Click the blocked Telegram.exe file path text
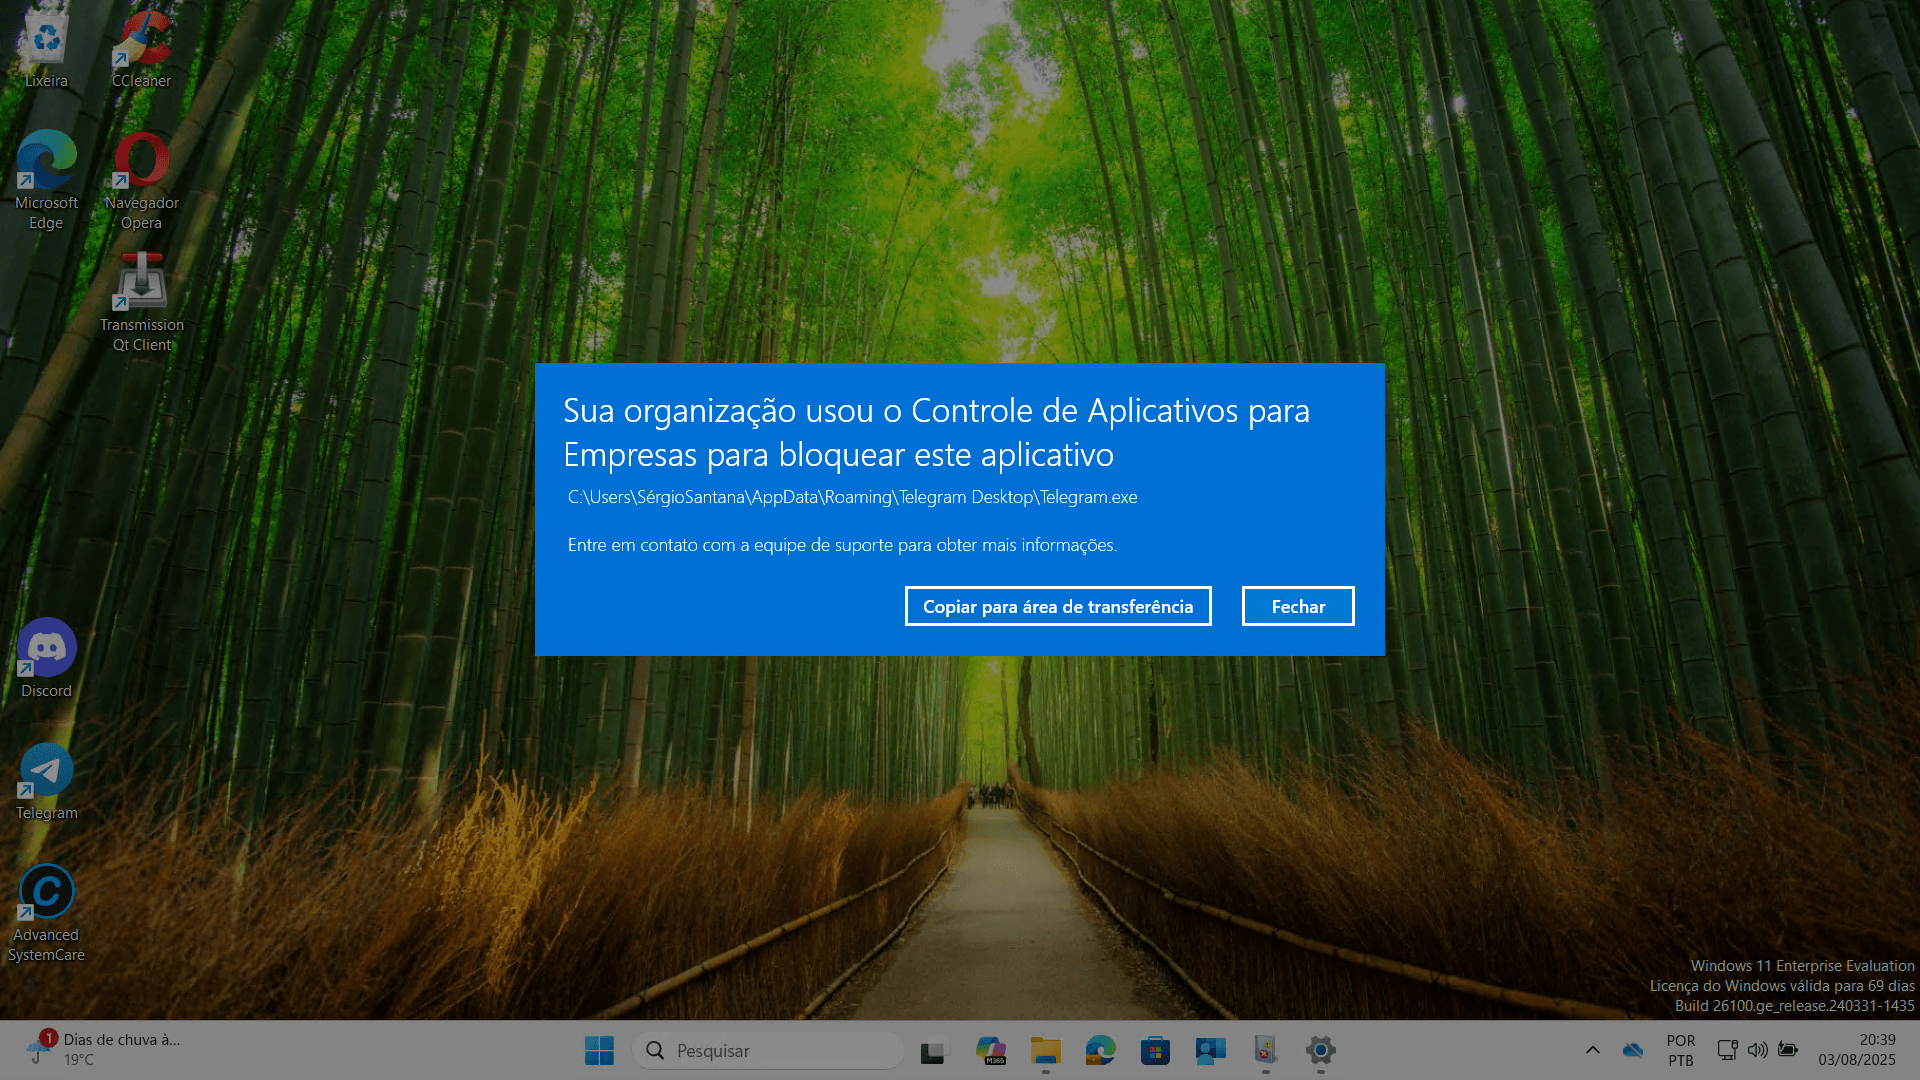1920x1080 pixels. 852,497
